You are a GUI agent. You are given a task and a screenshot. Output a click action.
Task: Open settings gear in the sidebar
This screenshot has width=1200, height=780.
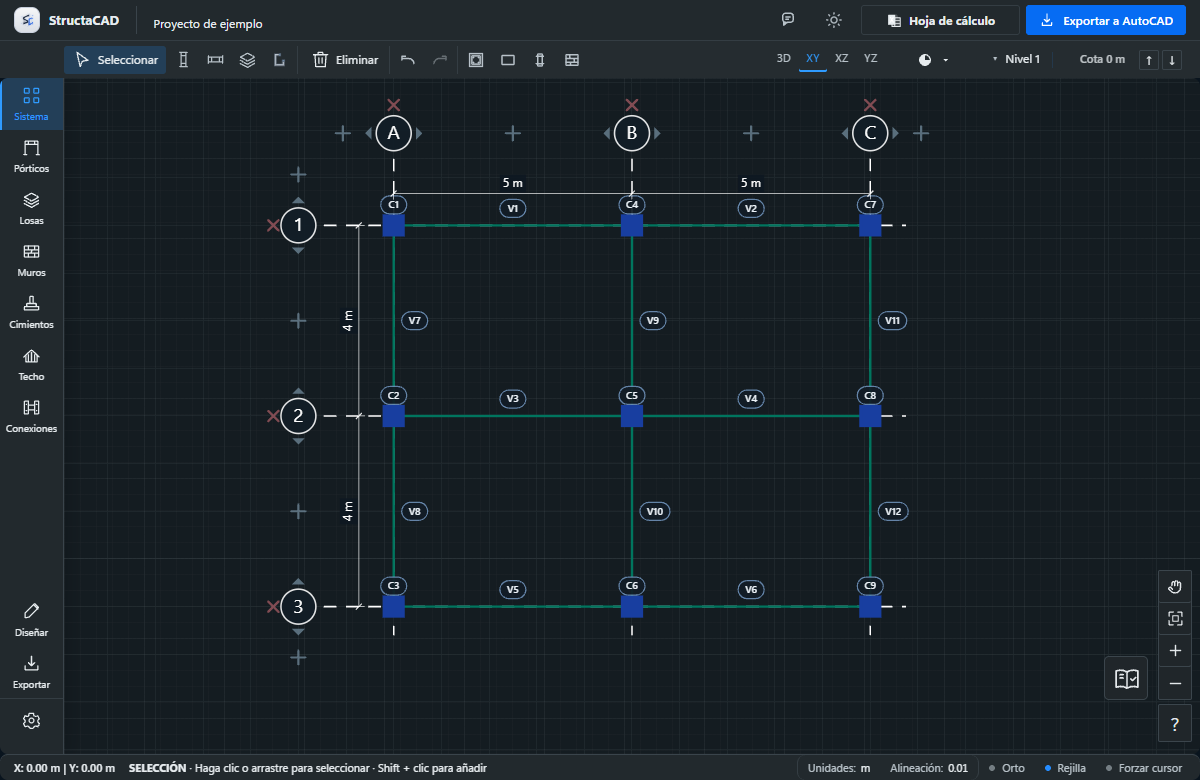(x=31, y=721)
